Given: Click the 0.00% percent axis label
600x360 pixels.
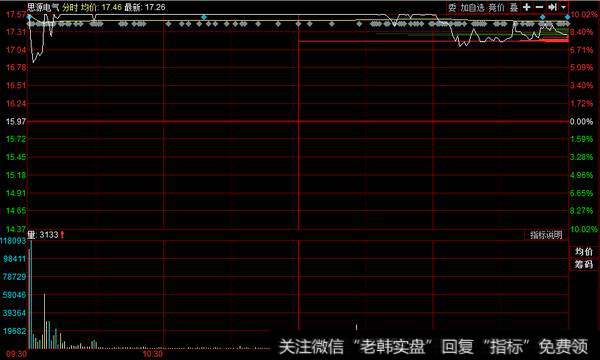Looking at the screenshot, I should (581, 122).
